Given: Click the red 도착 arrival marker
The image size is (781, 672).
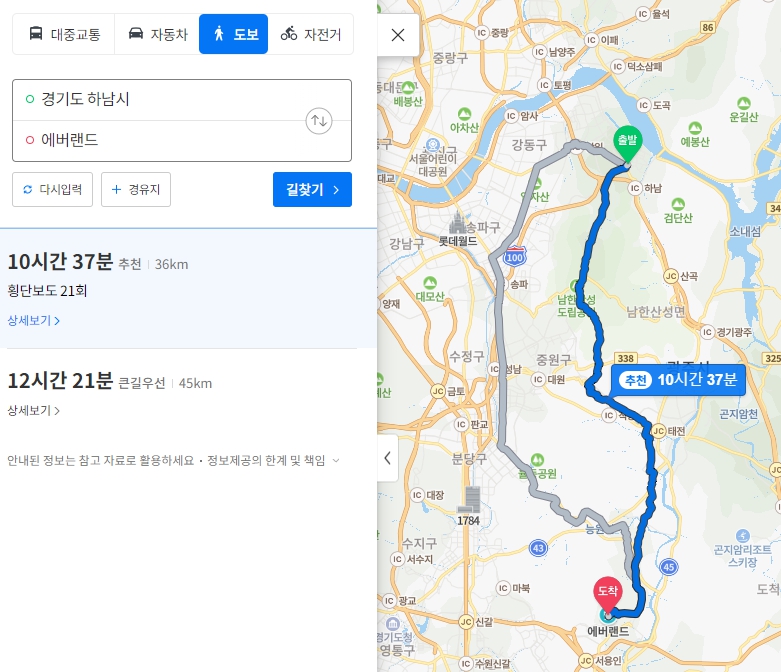Looking at the screenshot, I should pyautogui.click(x=608, y=595).
